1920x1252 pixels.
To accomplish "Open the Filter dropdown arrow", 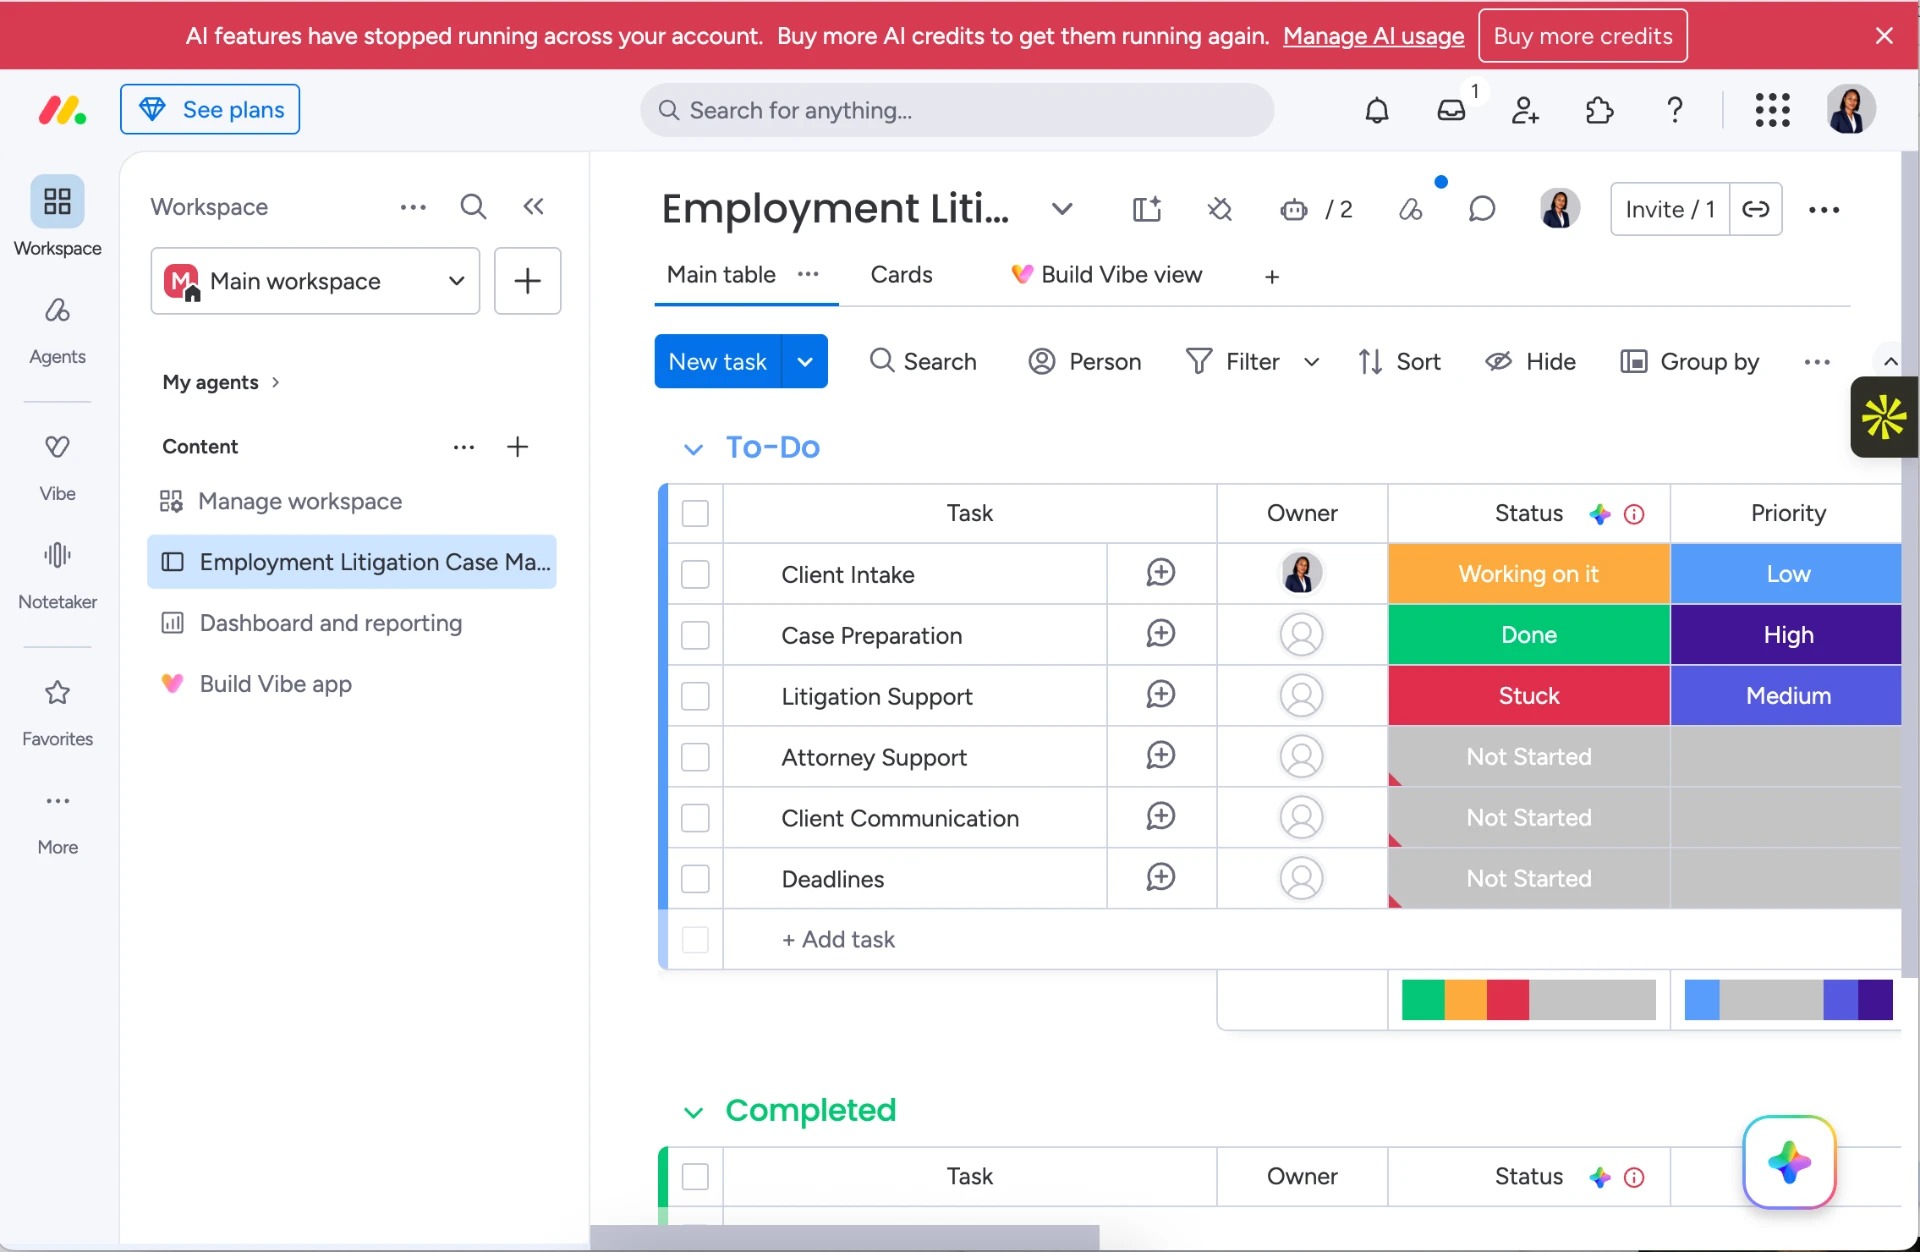I will (x=1312, y=362).
